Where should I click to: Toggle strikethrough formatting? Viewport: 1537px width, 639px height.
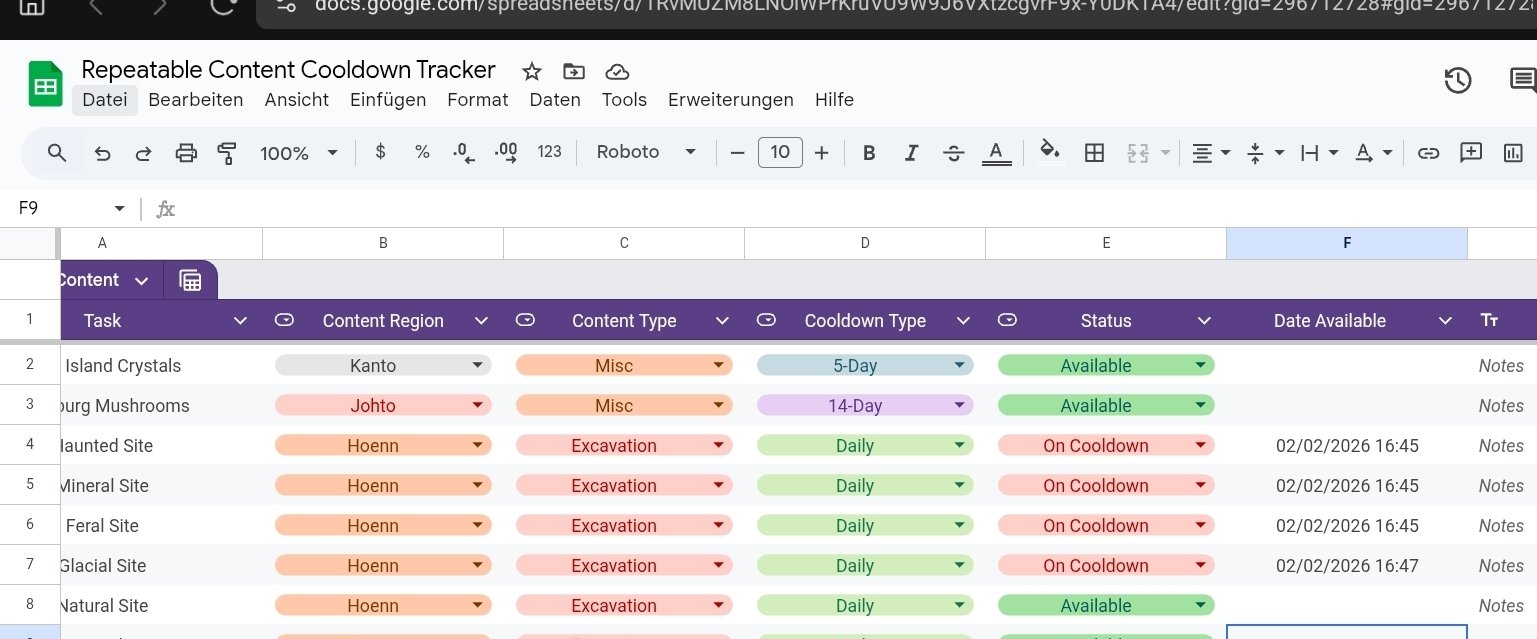tap(953, 153)
